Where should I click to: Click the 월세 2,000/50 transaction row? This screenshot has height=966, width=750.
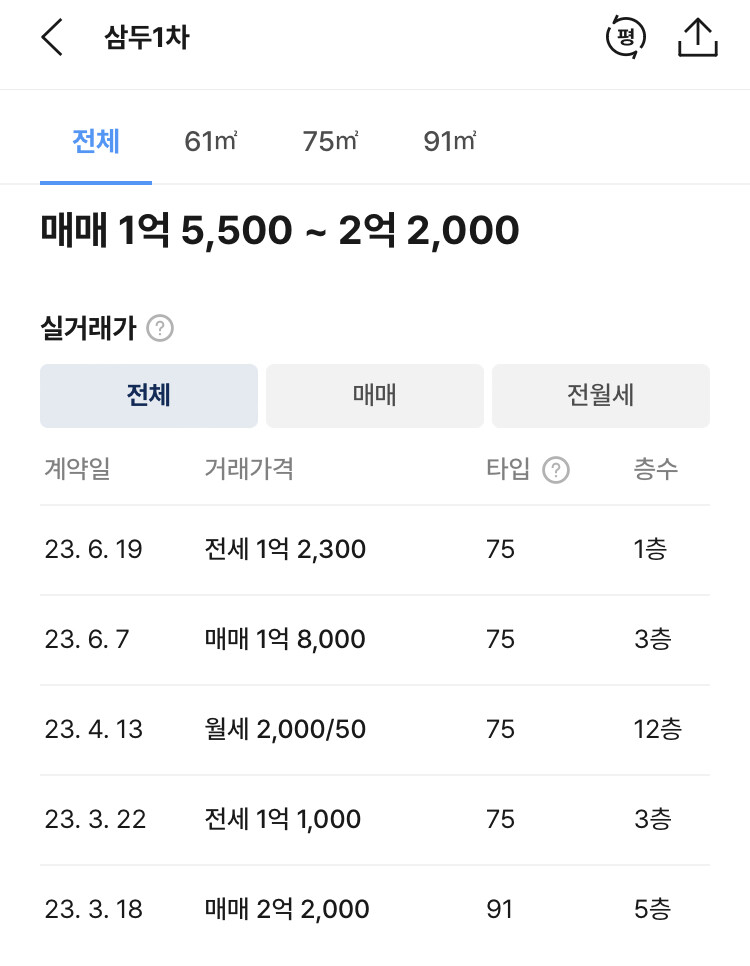[x=375, y=729]
